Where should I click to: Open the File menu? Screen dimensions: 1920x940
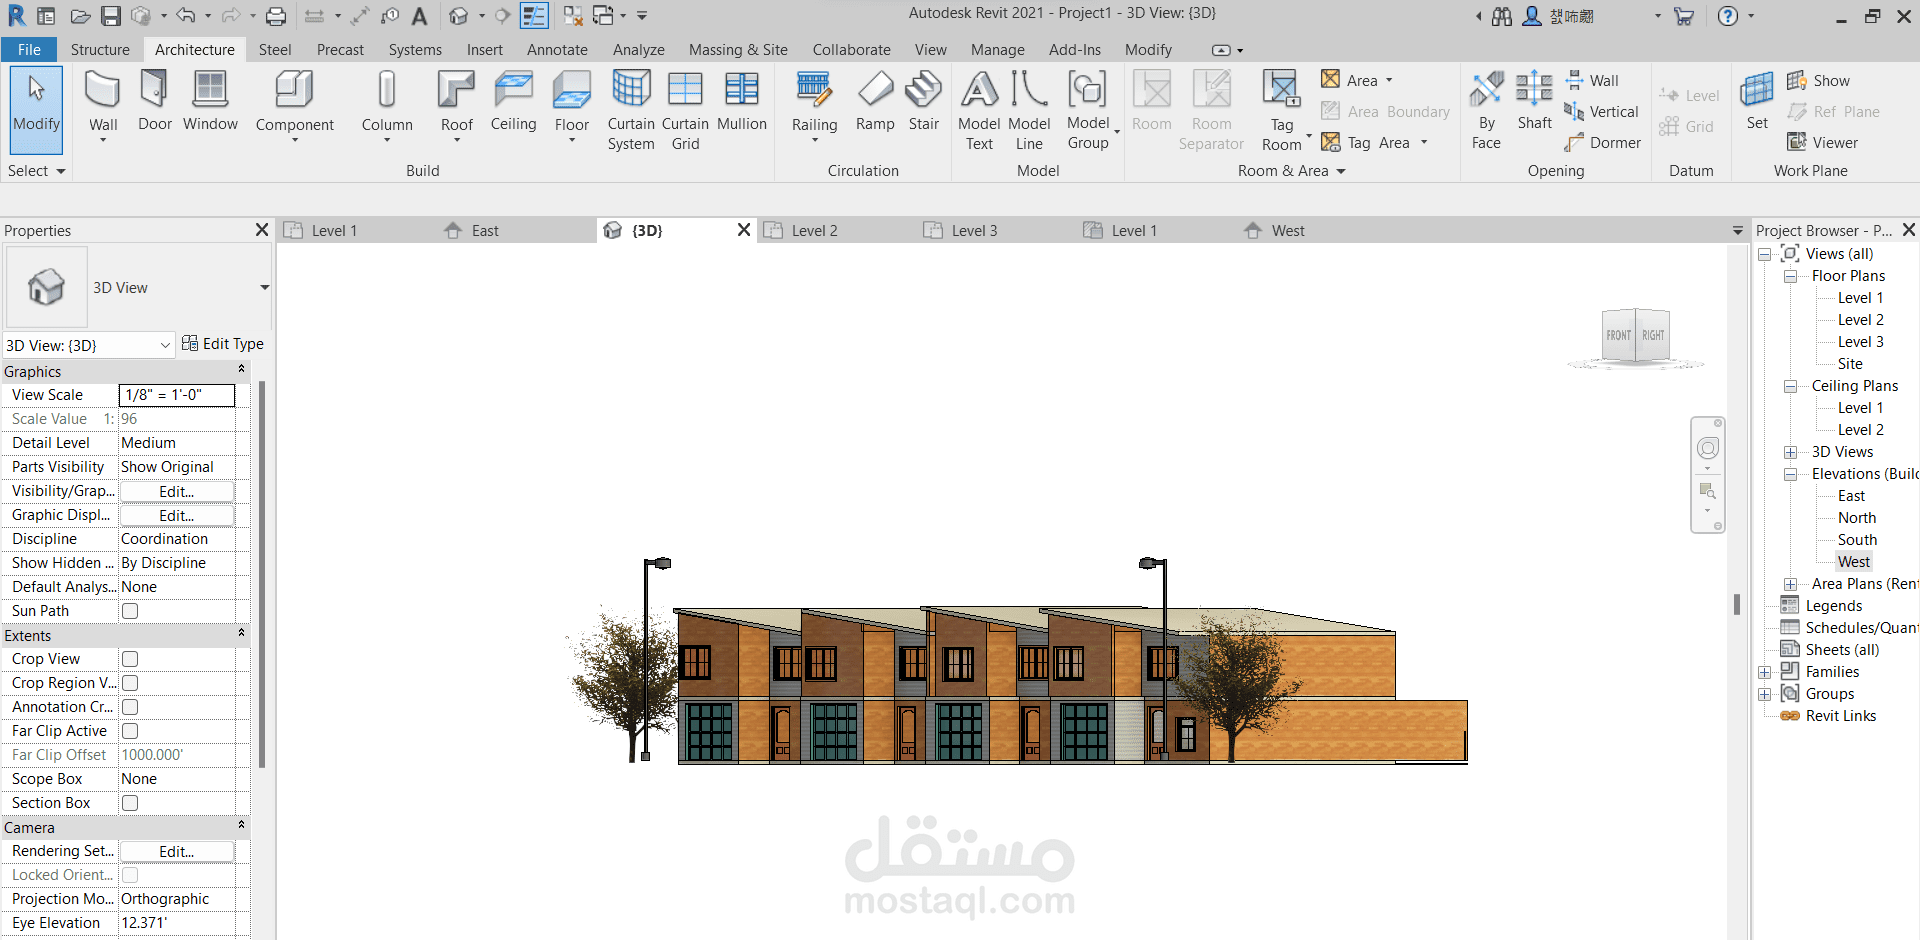[x=29, y=50]
